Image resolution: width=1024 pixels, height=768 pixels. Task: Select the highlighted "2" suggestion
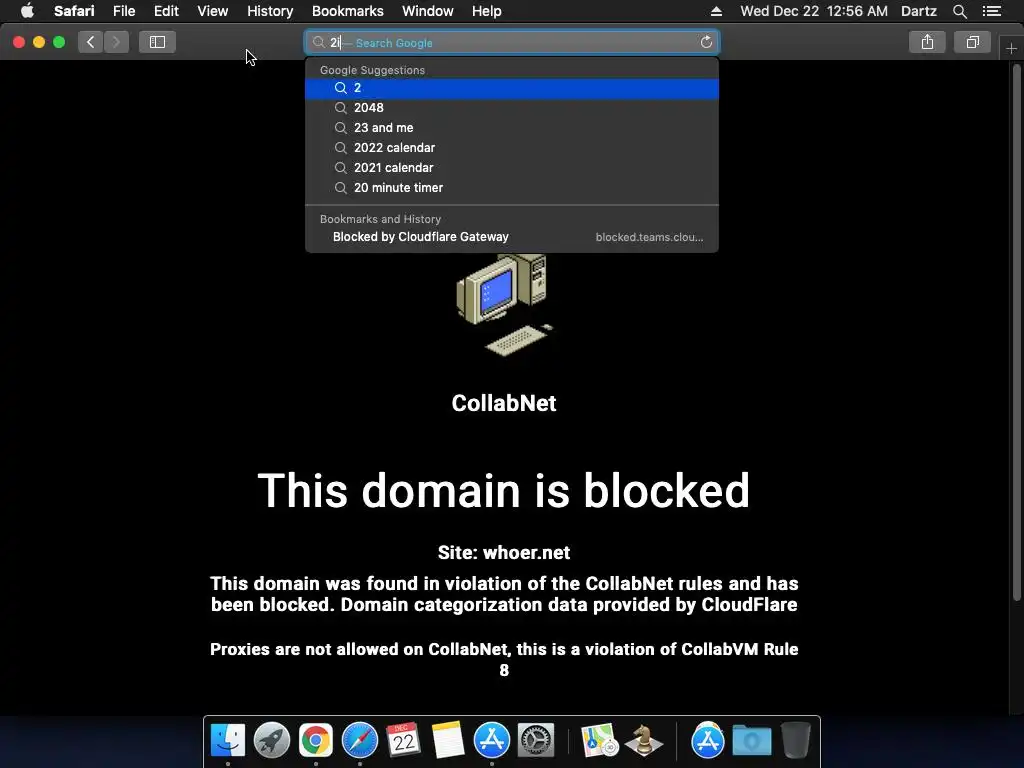[x=512, y=88]
